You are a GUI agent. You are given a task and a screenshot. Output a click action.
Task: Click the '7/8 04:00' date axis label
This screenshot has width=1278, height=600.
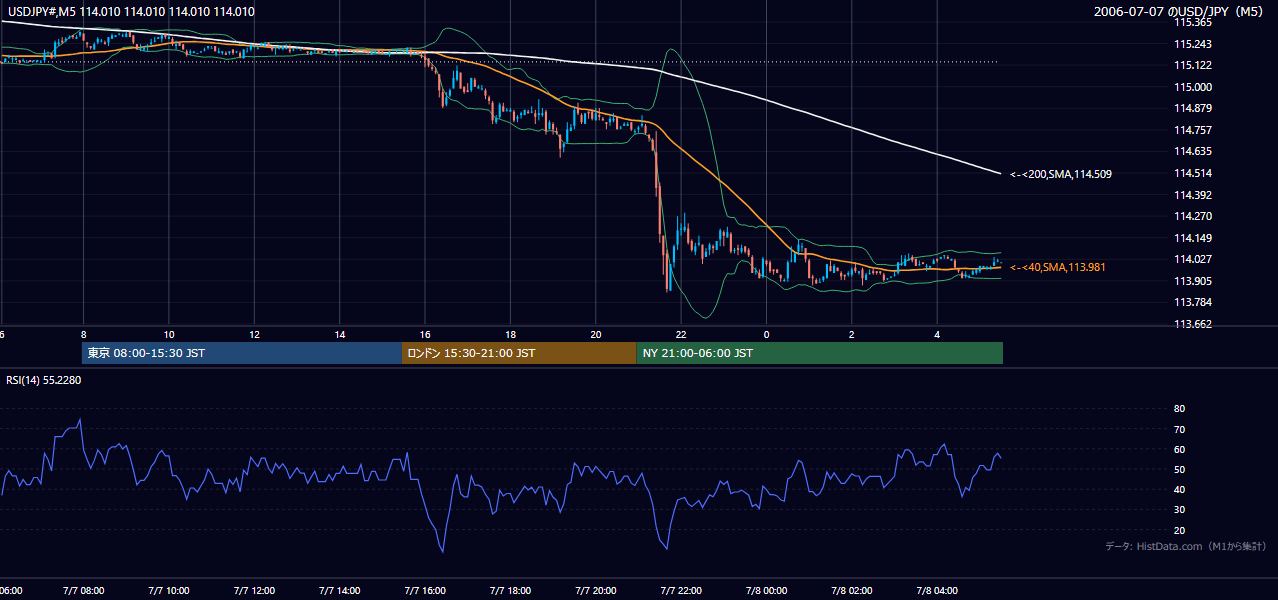click(x=937, y=591)
